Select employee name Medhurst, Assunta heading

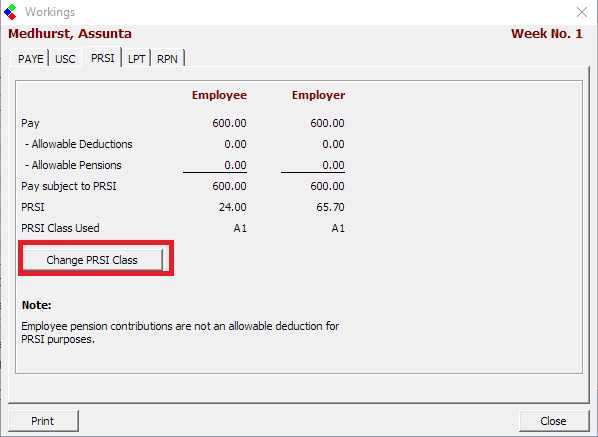tap(70, 34)
